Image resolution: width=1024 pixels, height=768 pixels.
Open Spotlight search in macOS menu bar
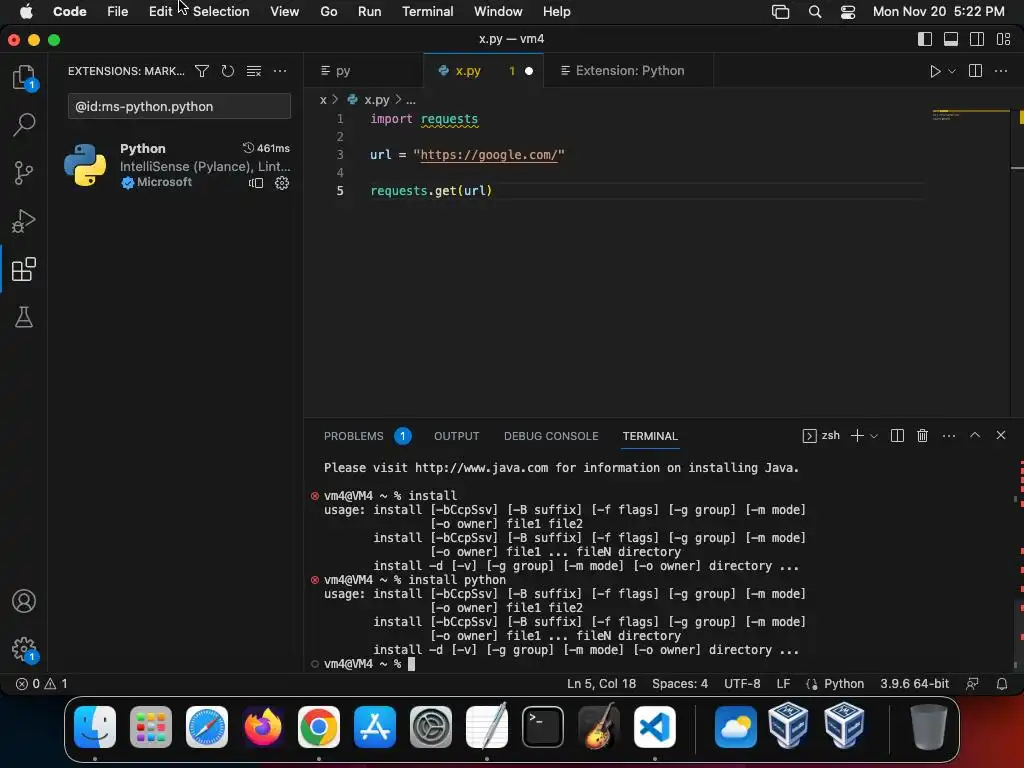[x=814, y=11]
